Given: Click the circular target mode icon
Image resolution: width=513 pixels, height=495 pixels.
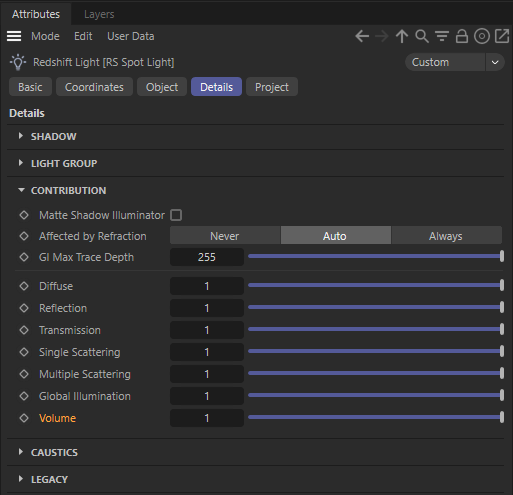Looking at the screenshot, I should (x=482, y=36).
